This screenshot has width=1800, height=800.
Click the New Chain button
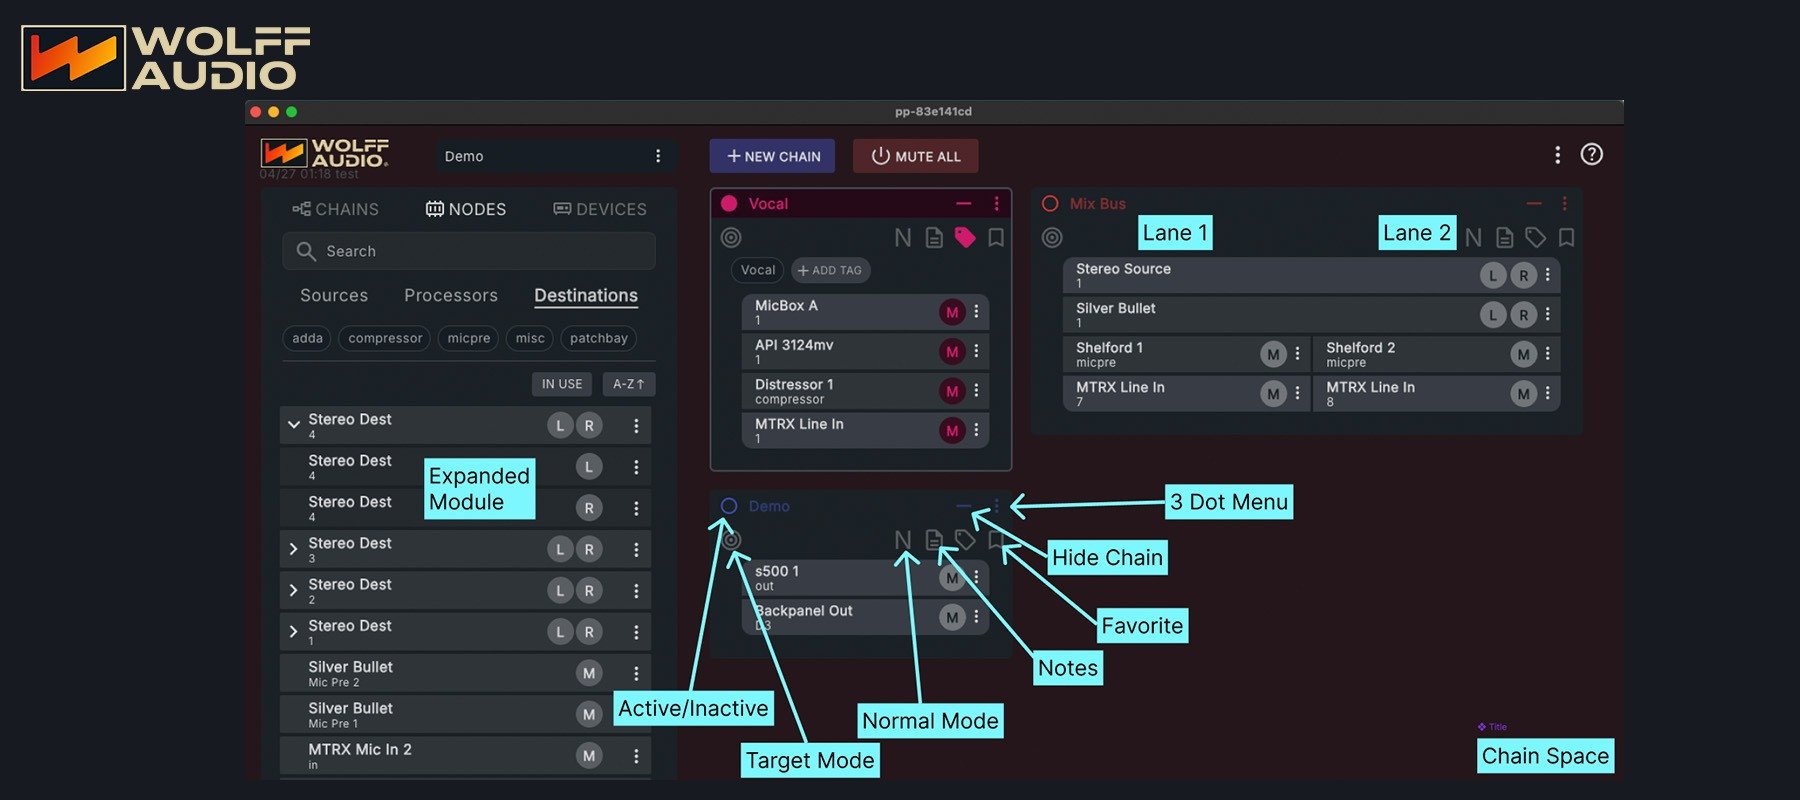pos(772,156)
